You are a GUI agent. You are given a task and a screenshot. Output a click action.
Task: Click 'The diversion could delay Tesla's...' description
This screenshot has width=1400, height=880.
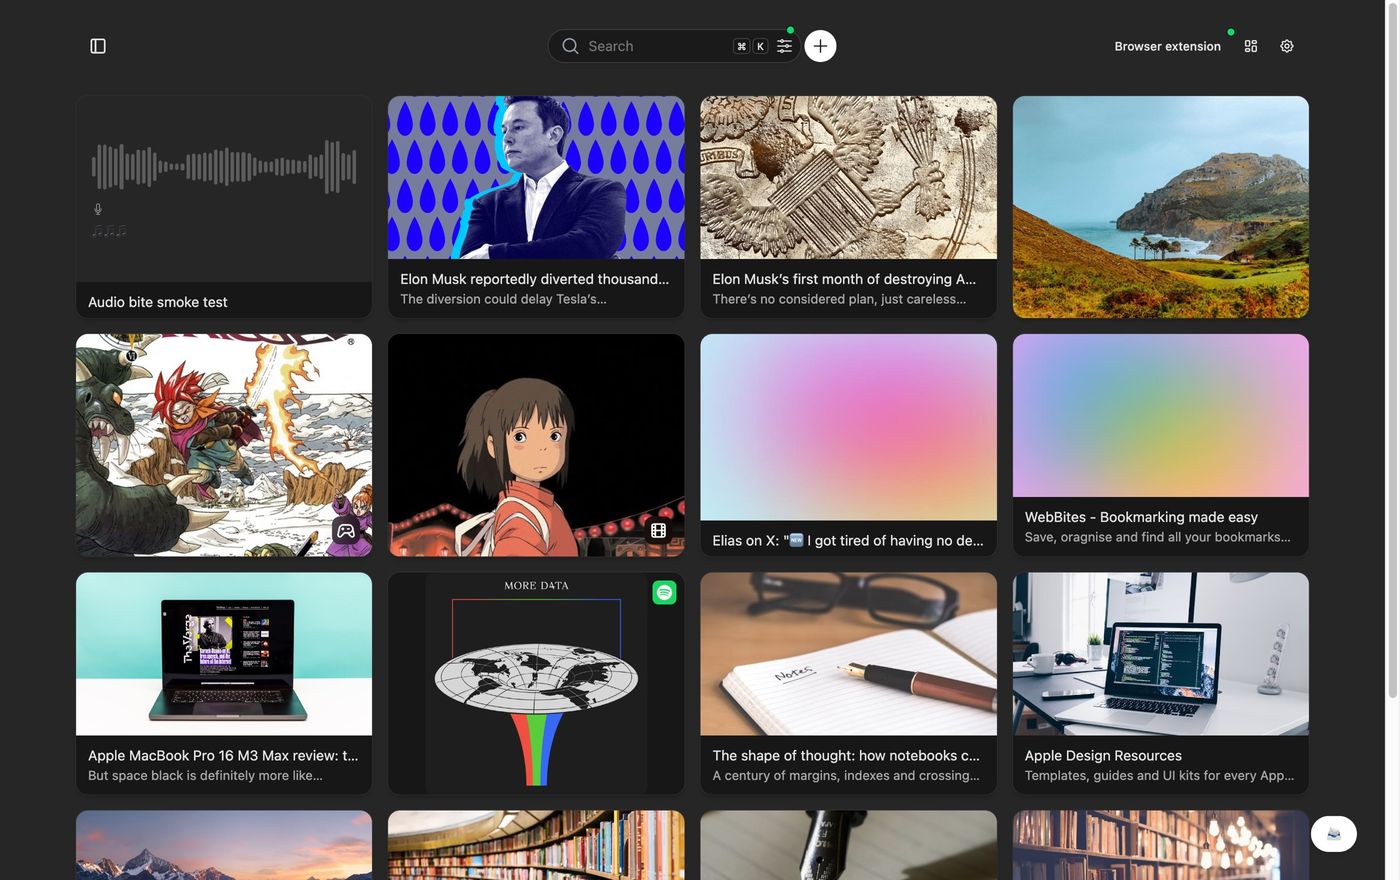503,299
